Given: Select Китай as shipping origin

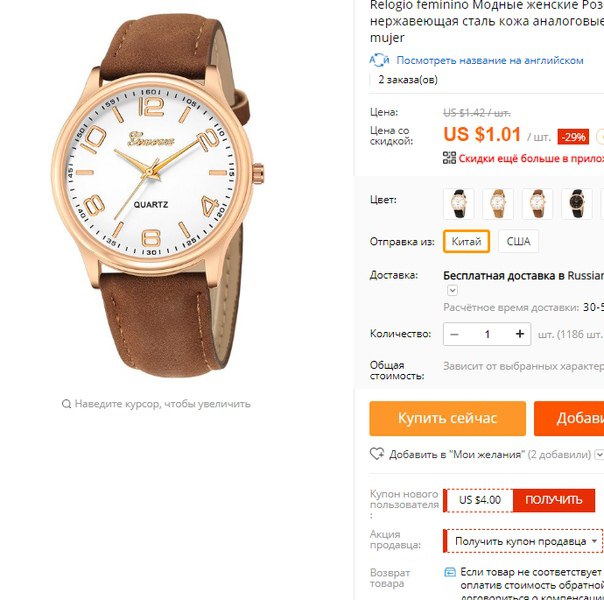Looking at the screenshot, I should pyautogui.click(x=466, y=241).
